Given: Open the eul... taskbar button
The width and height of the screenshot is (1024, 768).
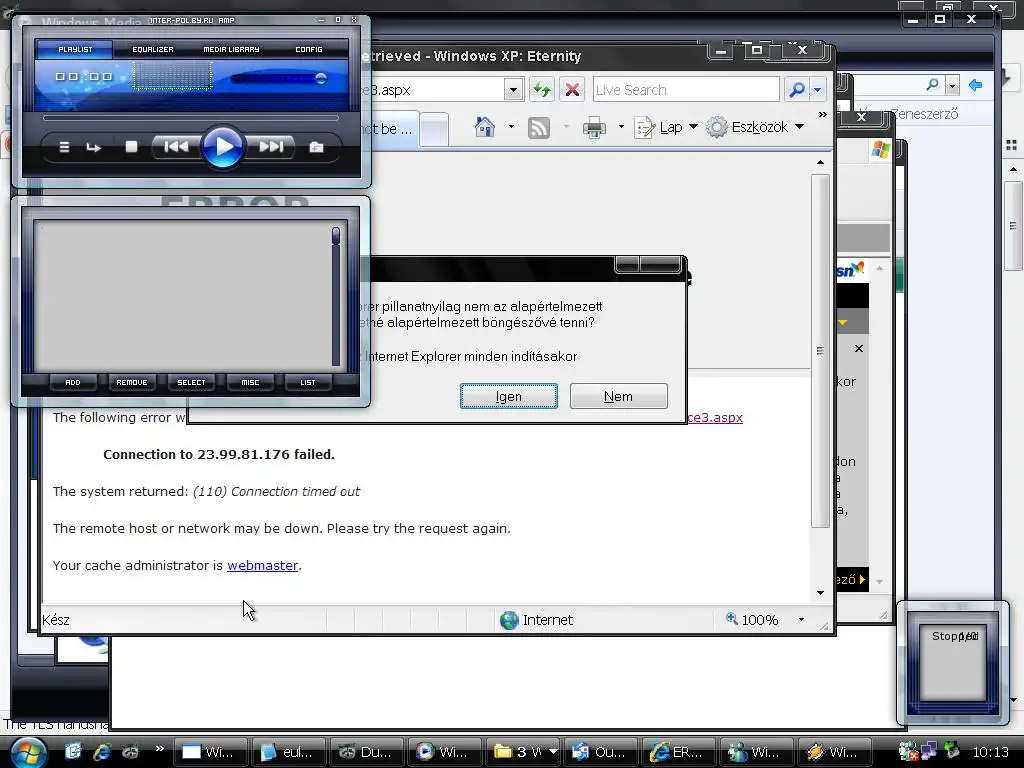Looking at the screenshot, I should (x=287, y=752).
